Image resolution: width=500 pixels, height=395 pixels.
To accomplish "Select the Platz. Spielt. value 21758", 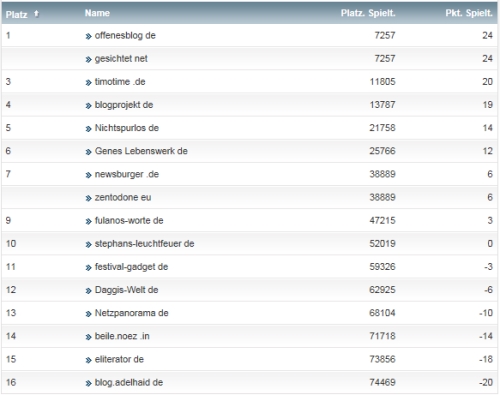I will [382, 128].
